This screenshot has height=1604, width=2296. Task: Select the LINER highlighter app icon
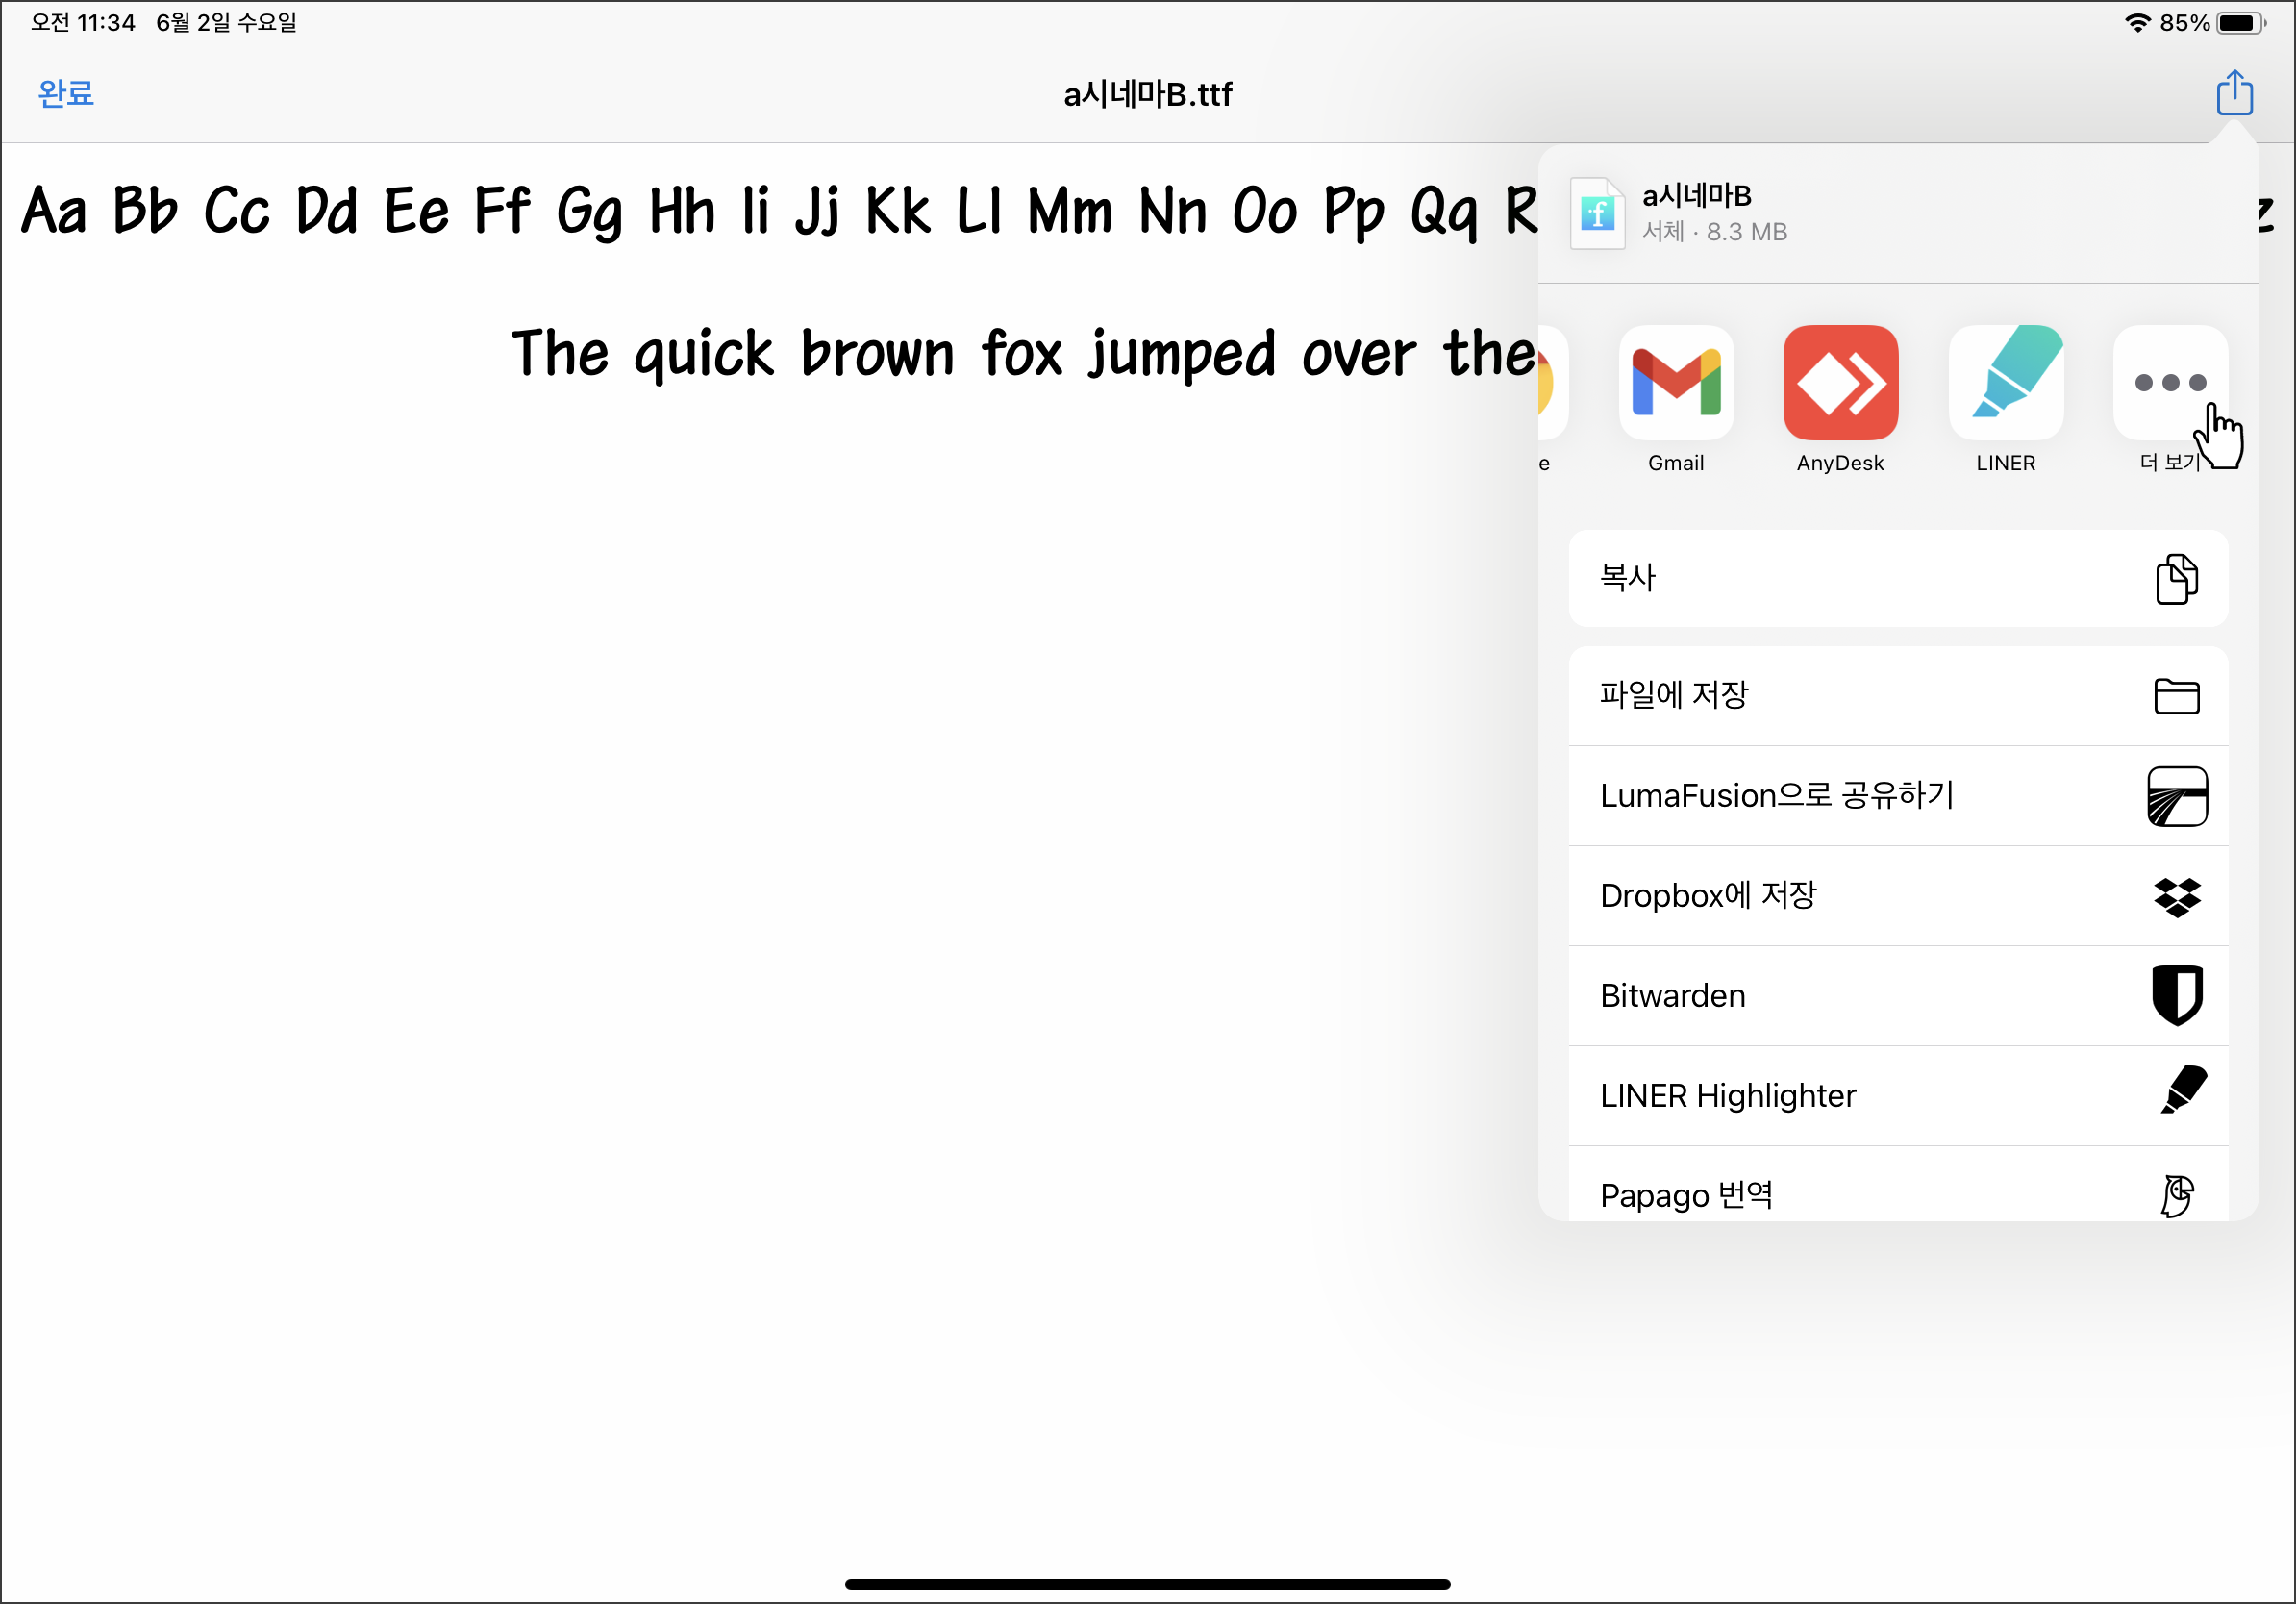point(2005,383)
